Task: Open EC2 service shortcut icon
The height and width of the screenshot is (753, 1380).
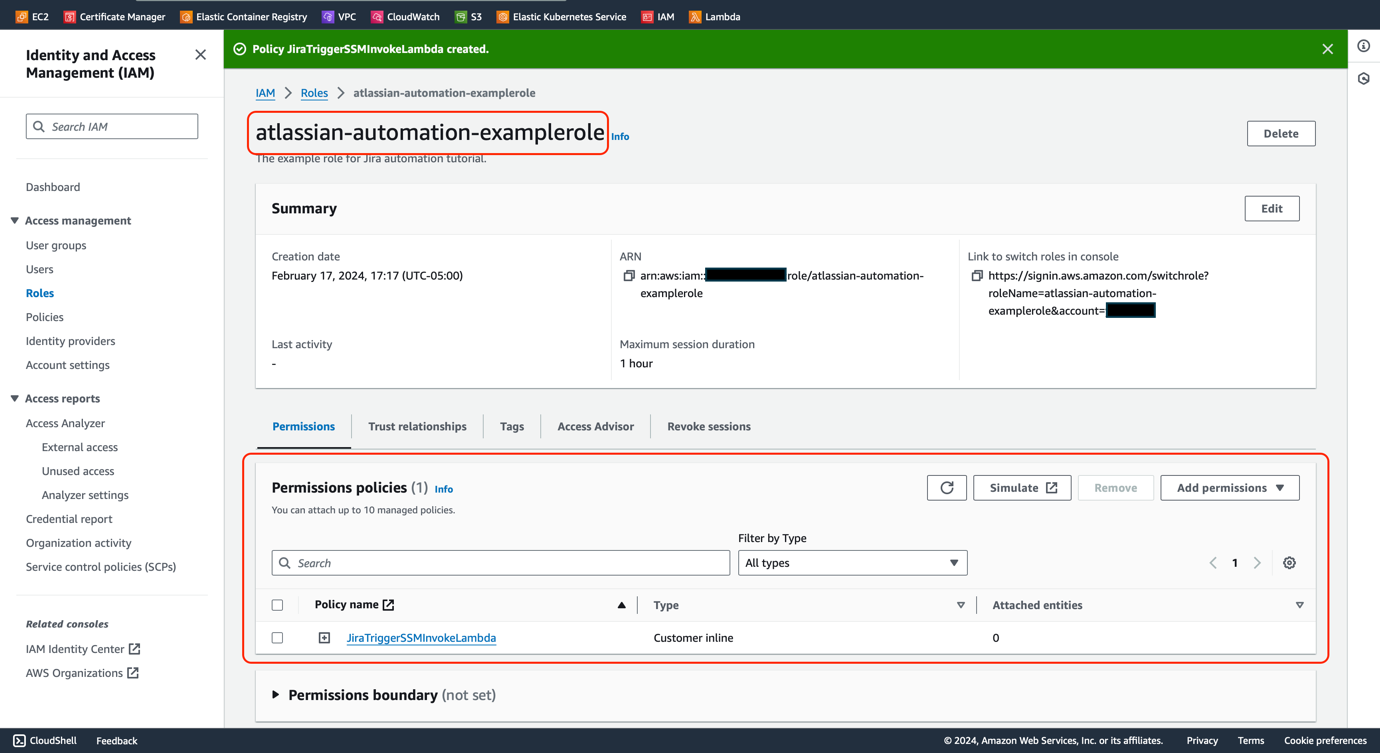Action: tap(22, 16)
